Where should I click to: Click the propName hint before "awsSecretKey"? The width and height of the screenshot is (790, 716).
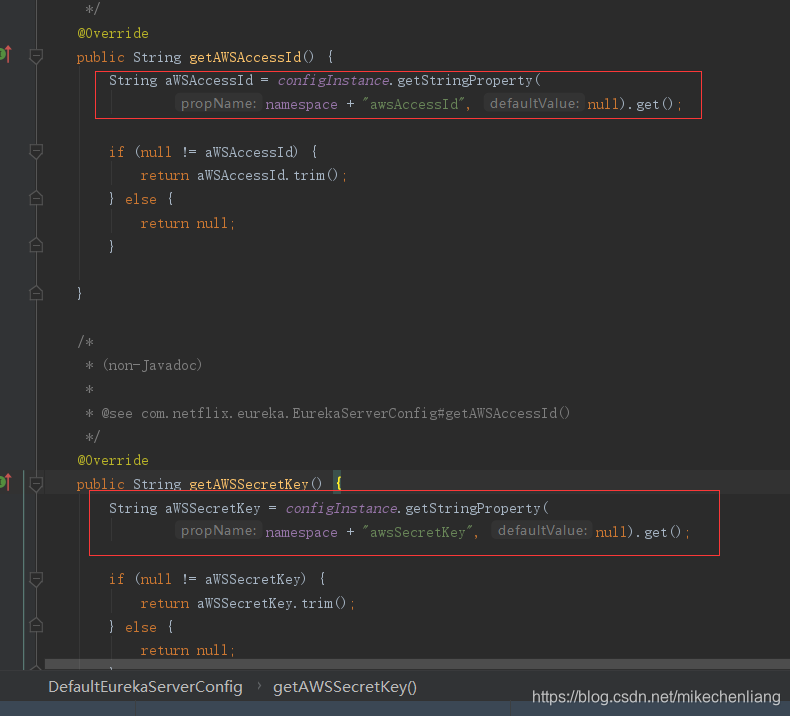[218, 531]
